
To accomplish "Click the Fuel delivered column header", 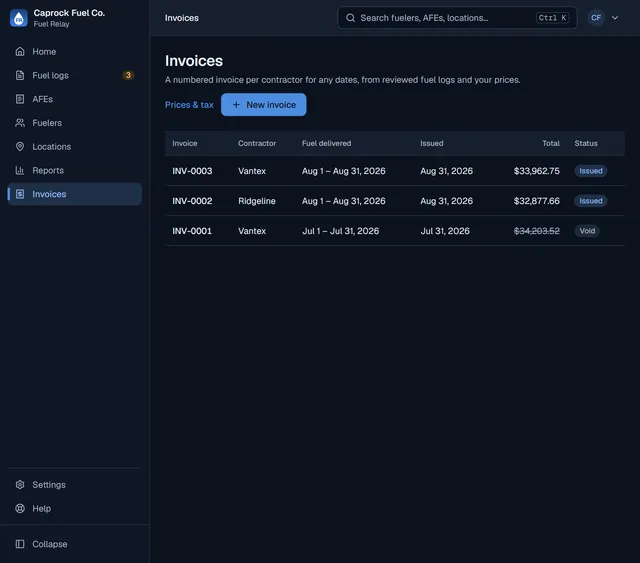I will (326, 143).
